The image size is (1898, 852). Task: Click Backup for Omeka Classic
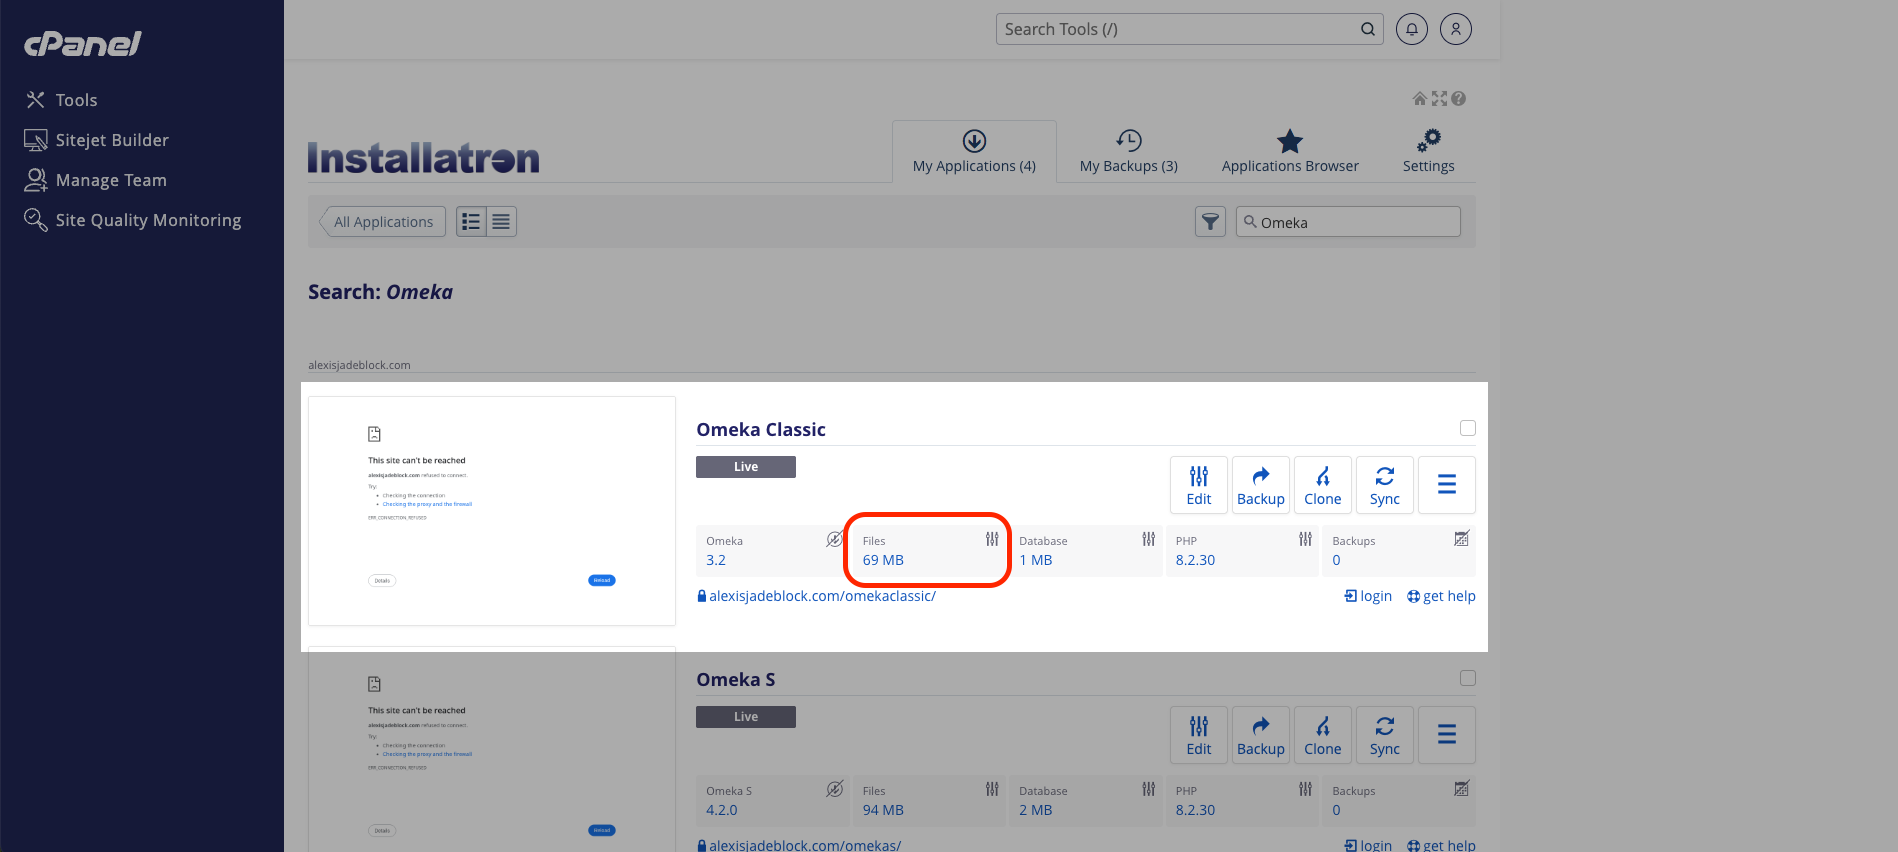pos(1261,485)
